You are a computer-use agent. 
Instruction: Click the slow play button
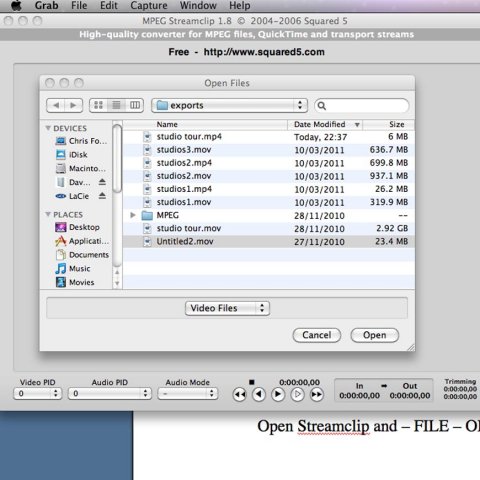click(297, 395)
